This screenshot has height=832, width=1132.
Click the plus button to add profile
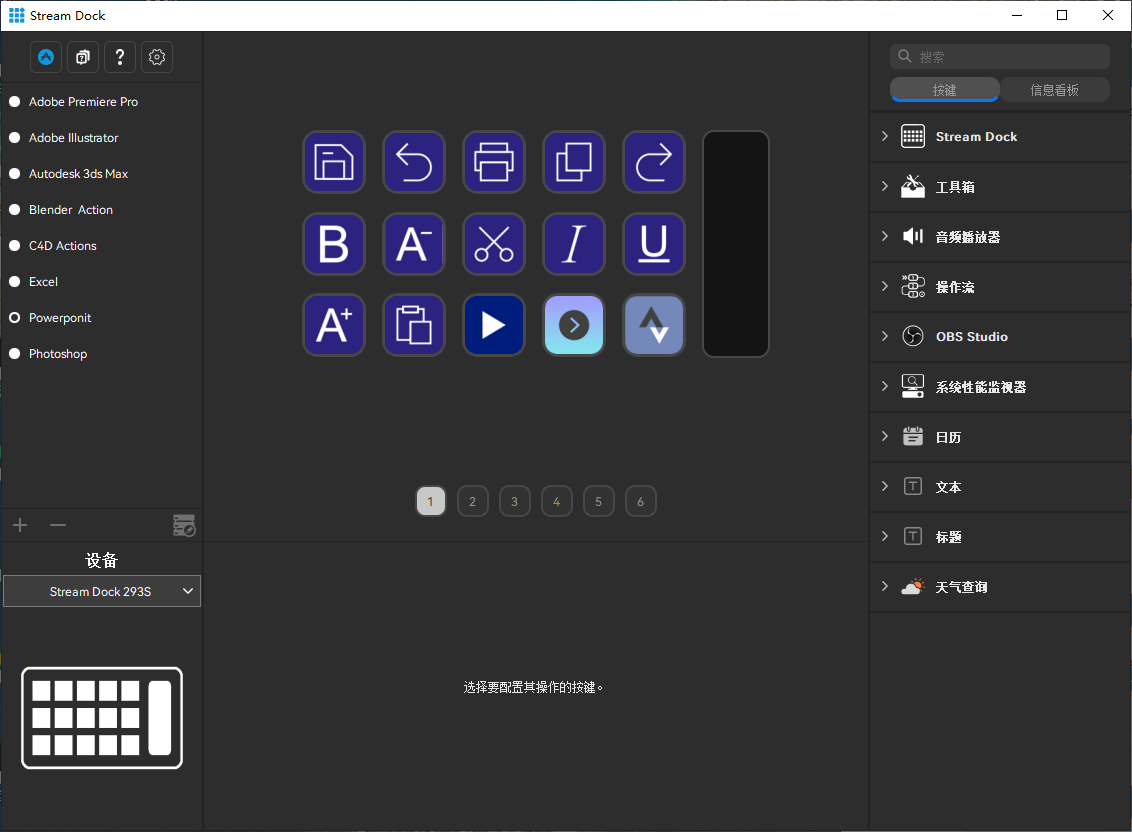pyautogui.click(x=20, y=525)
